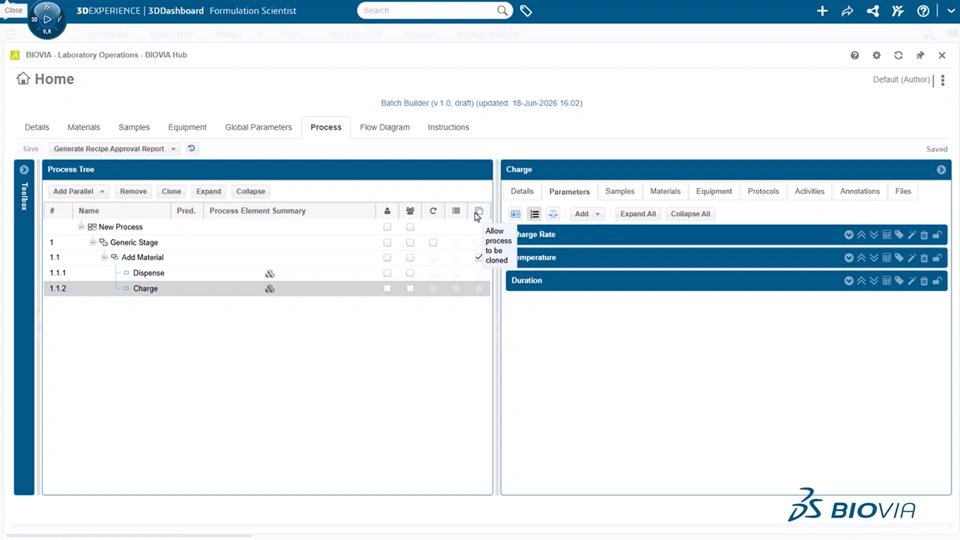
Task: Open the Instructions tab
Action: click(x=448, y=127)
